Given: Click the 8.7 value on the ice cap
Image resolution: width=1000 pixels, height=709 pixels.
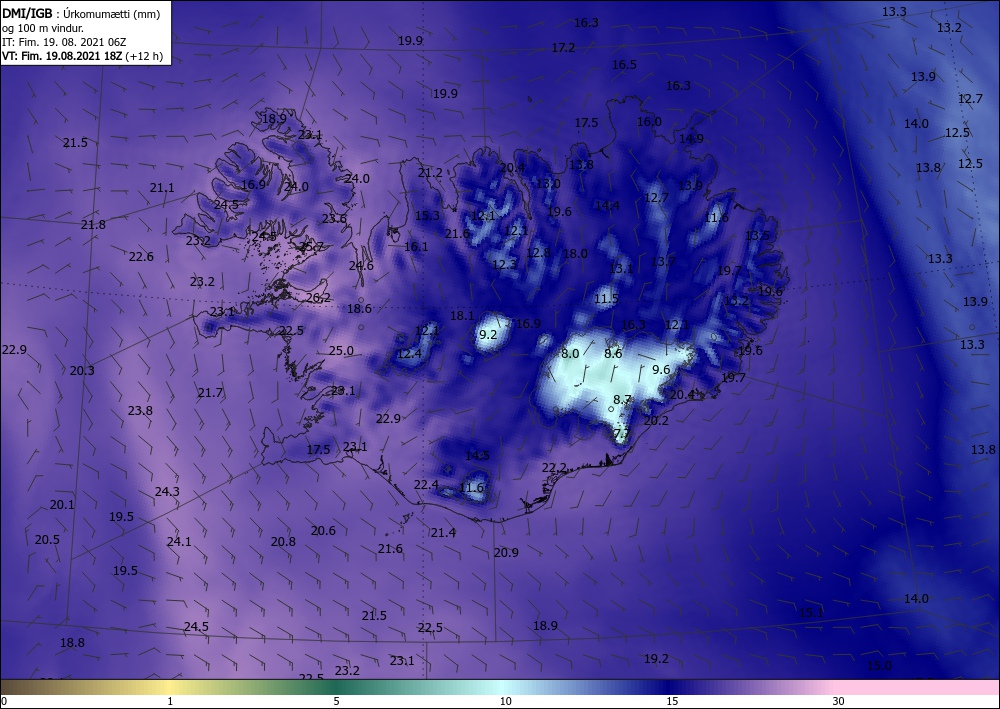Looking at the screenshot, I should (x=622, y=400).
